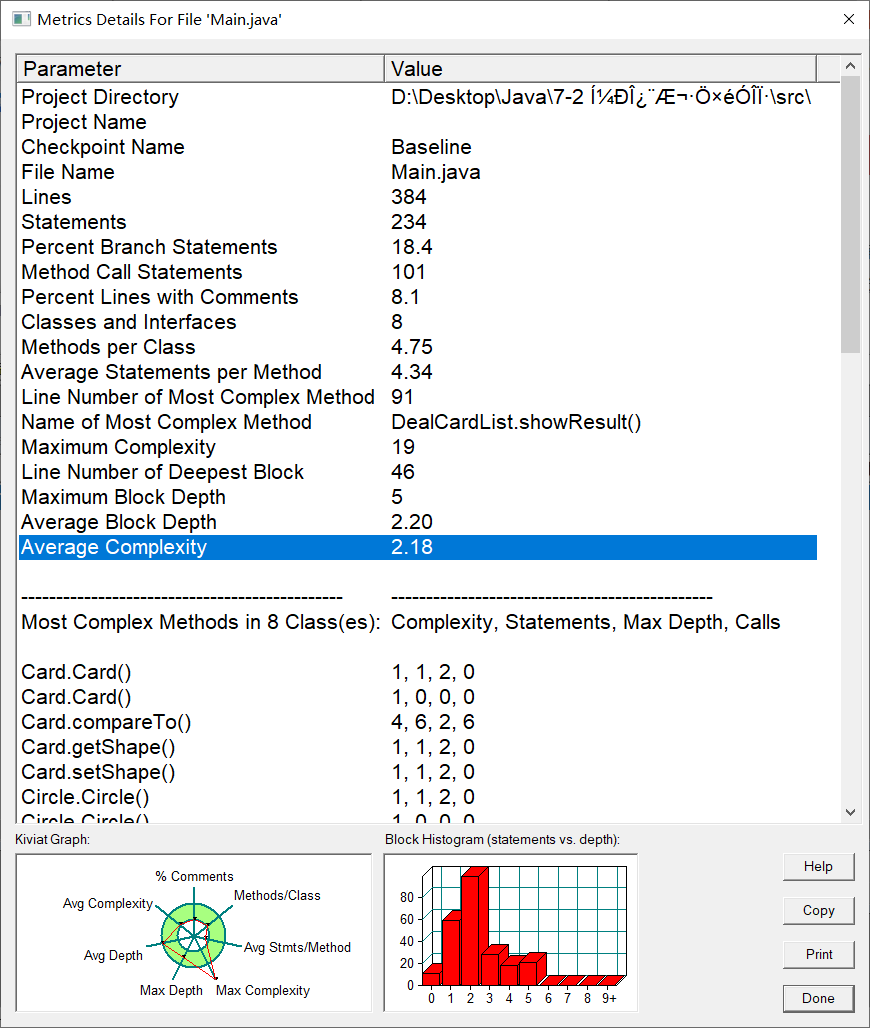The image size is (870, 1028).
Task: Select Percent Branch Statements row
Action: 418,247
